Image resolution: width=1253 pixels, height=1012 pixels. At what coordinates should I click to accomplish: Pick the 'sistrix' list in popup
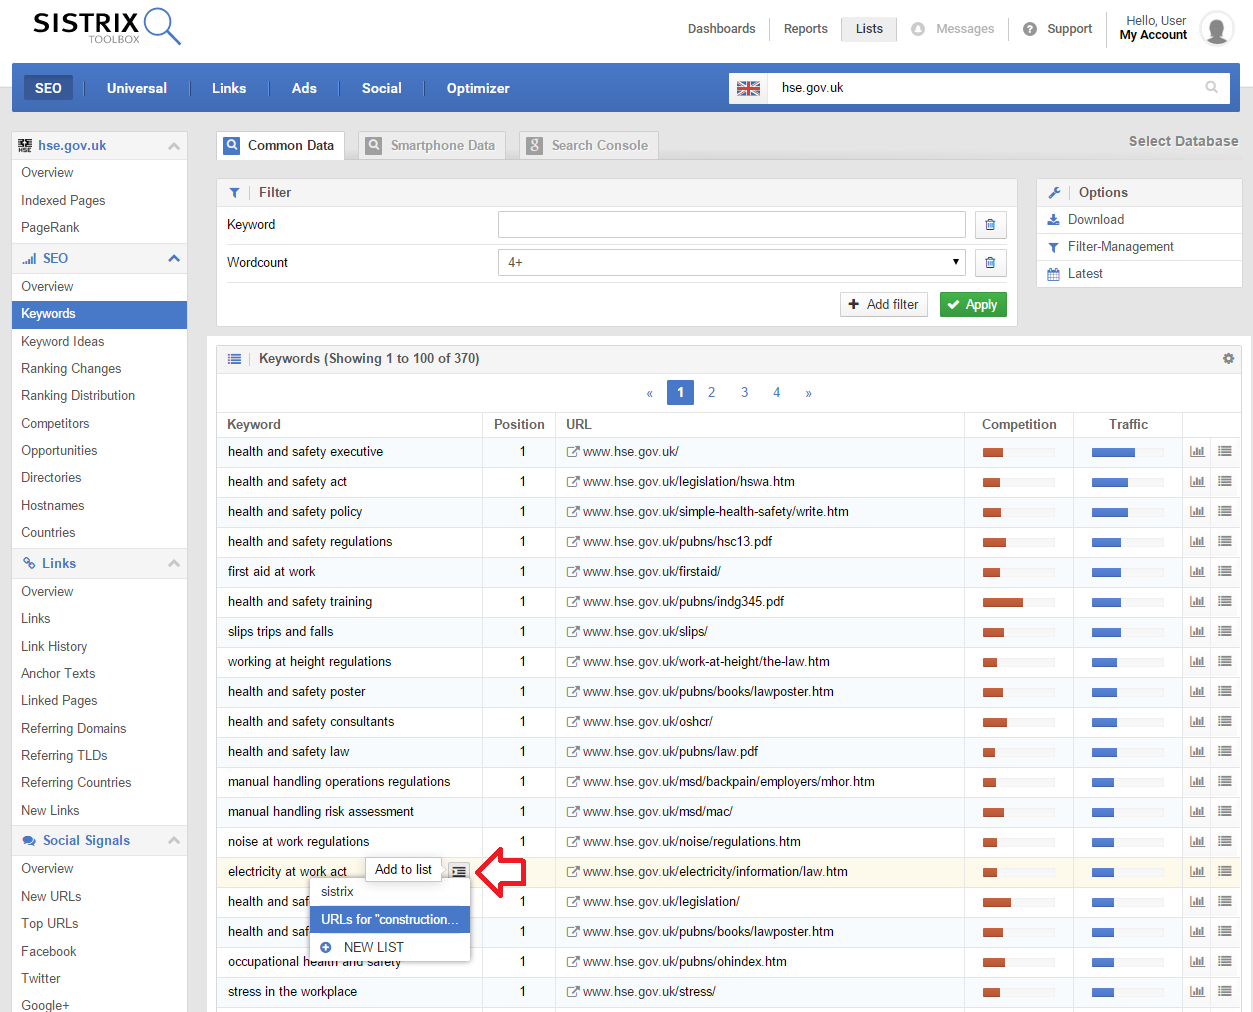338,892
